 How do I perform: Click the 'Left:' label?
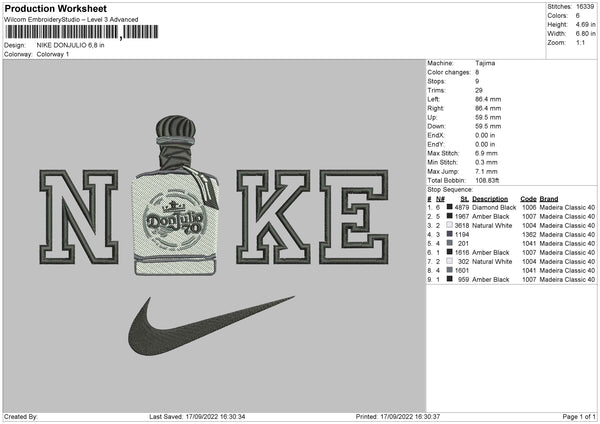point(434,99)
